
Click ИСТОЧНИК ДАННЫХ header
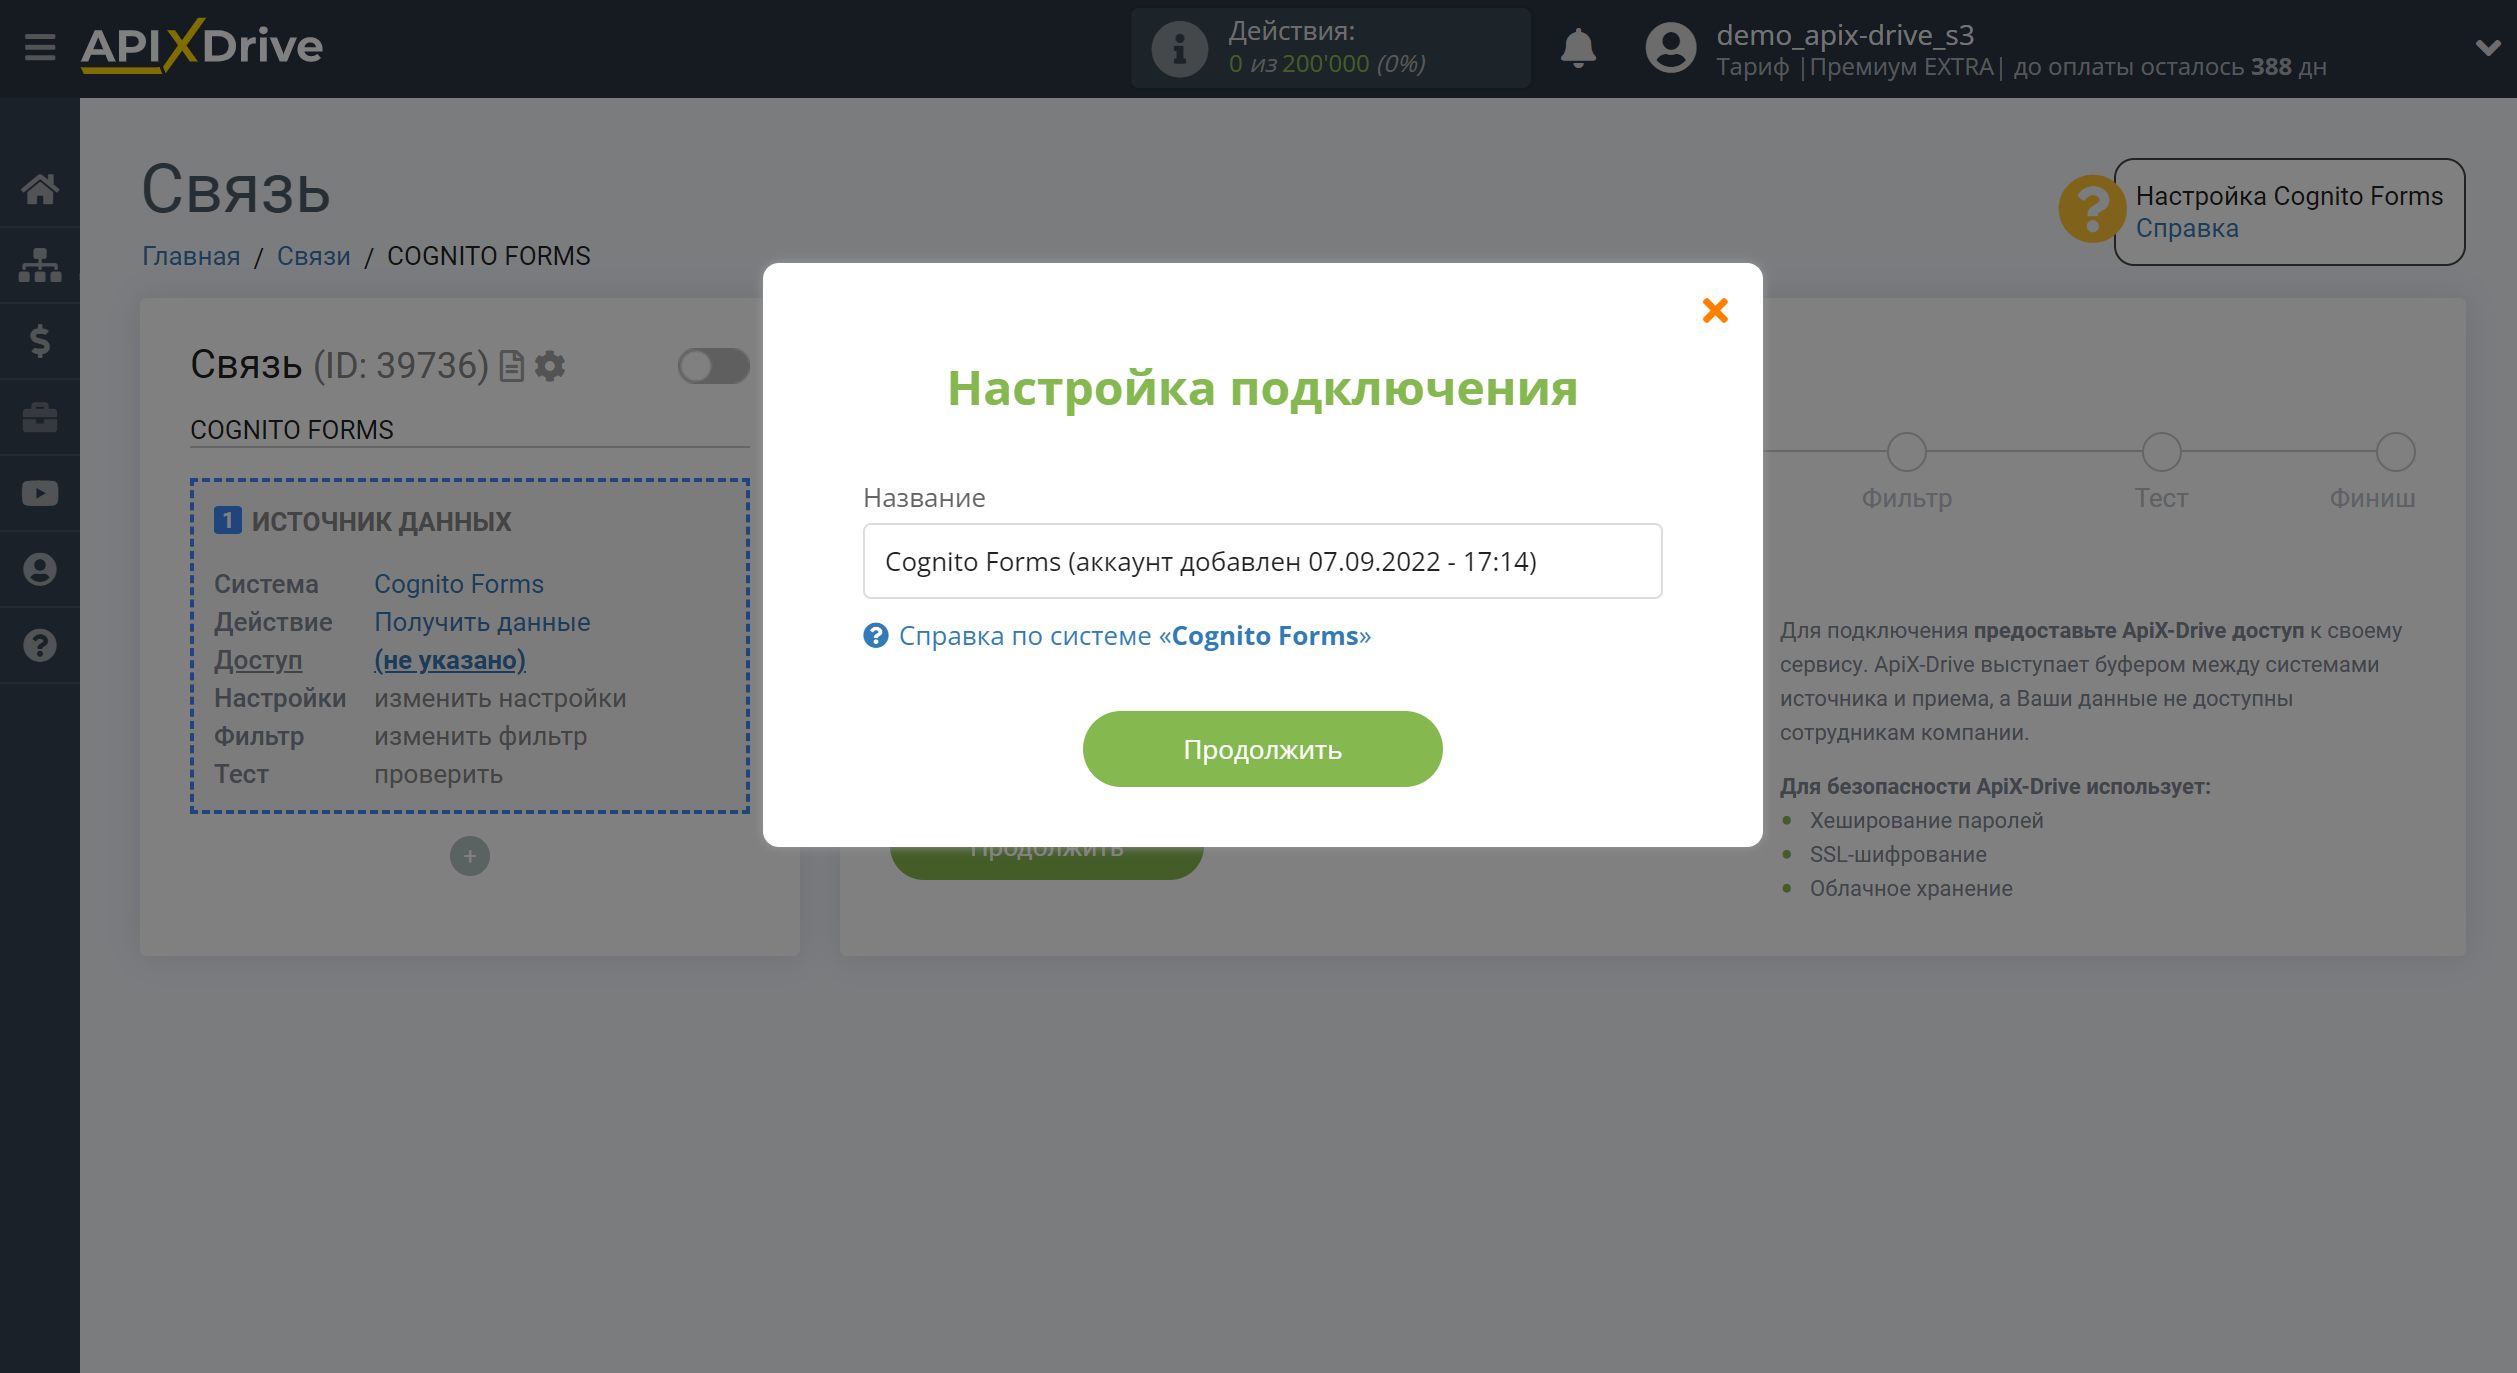(381, 521)
